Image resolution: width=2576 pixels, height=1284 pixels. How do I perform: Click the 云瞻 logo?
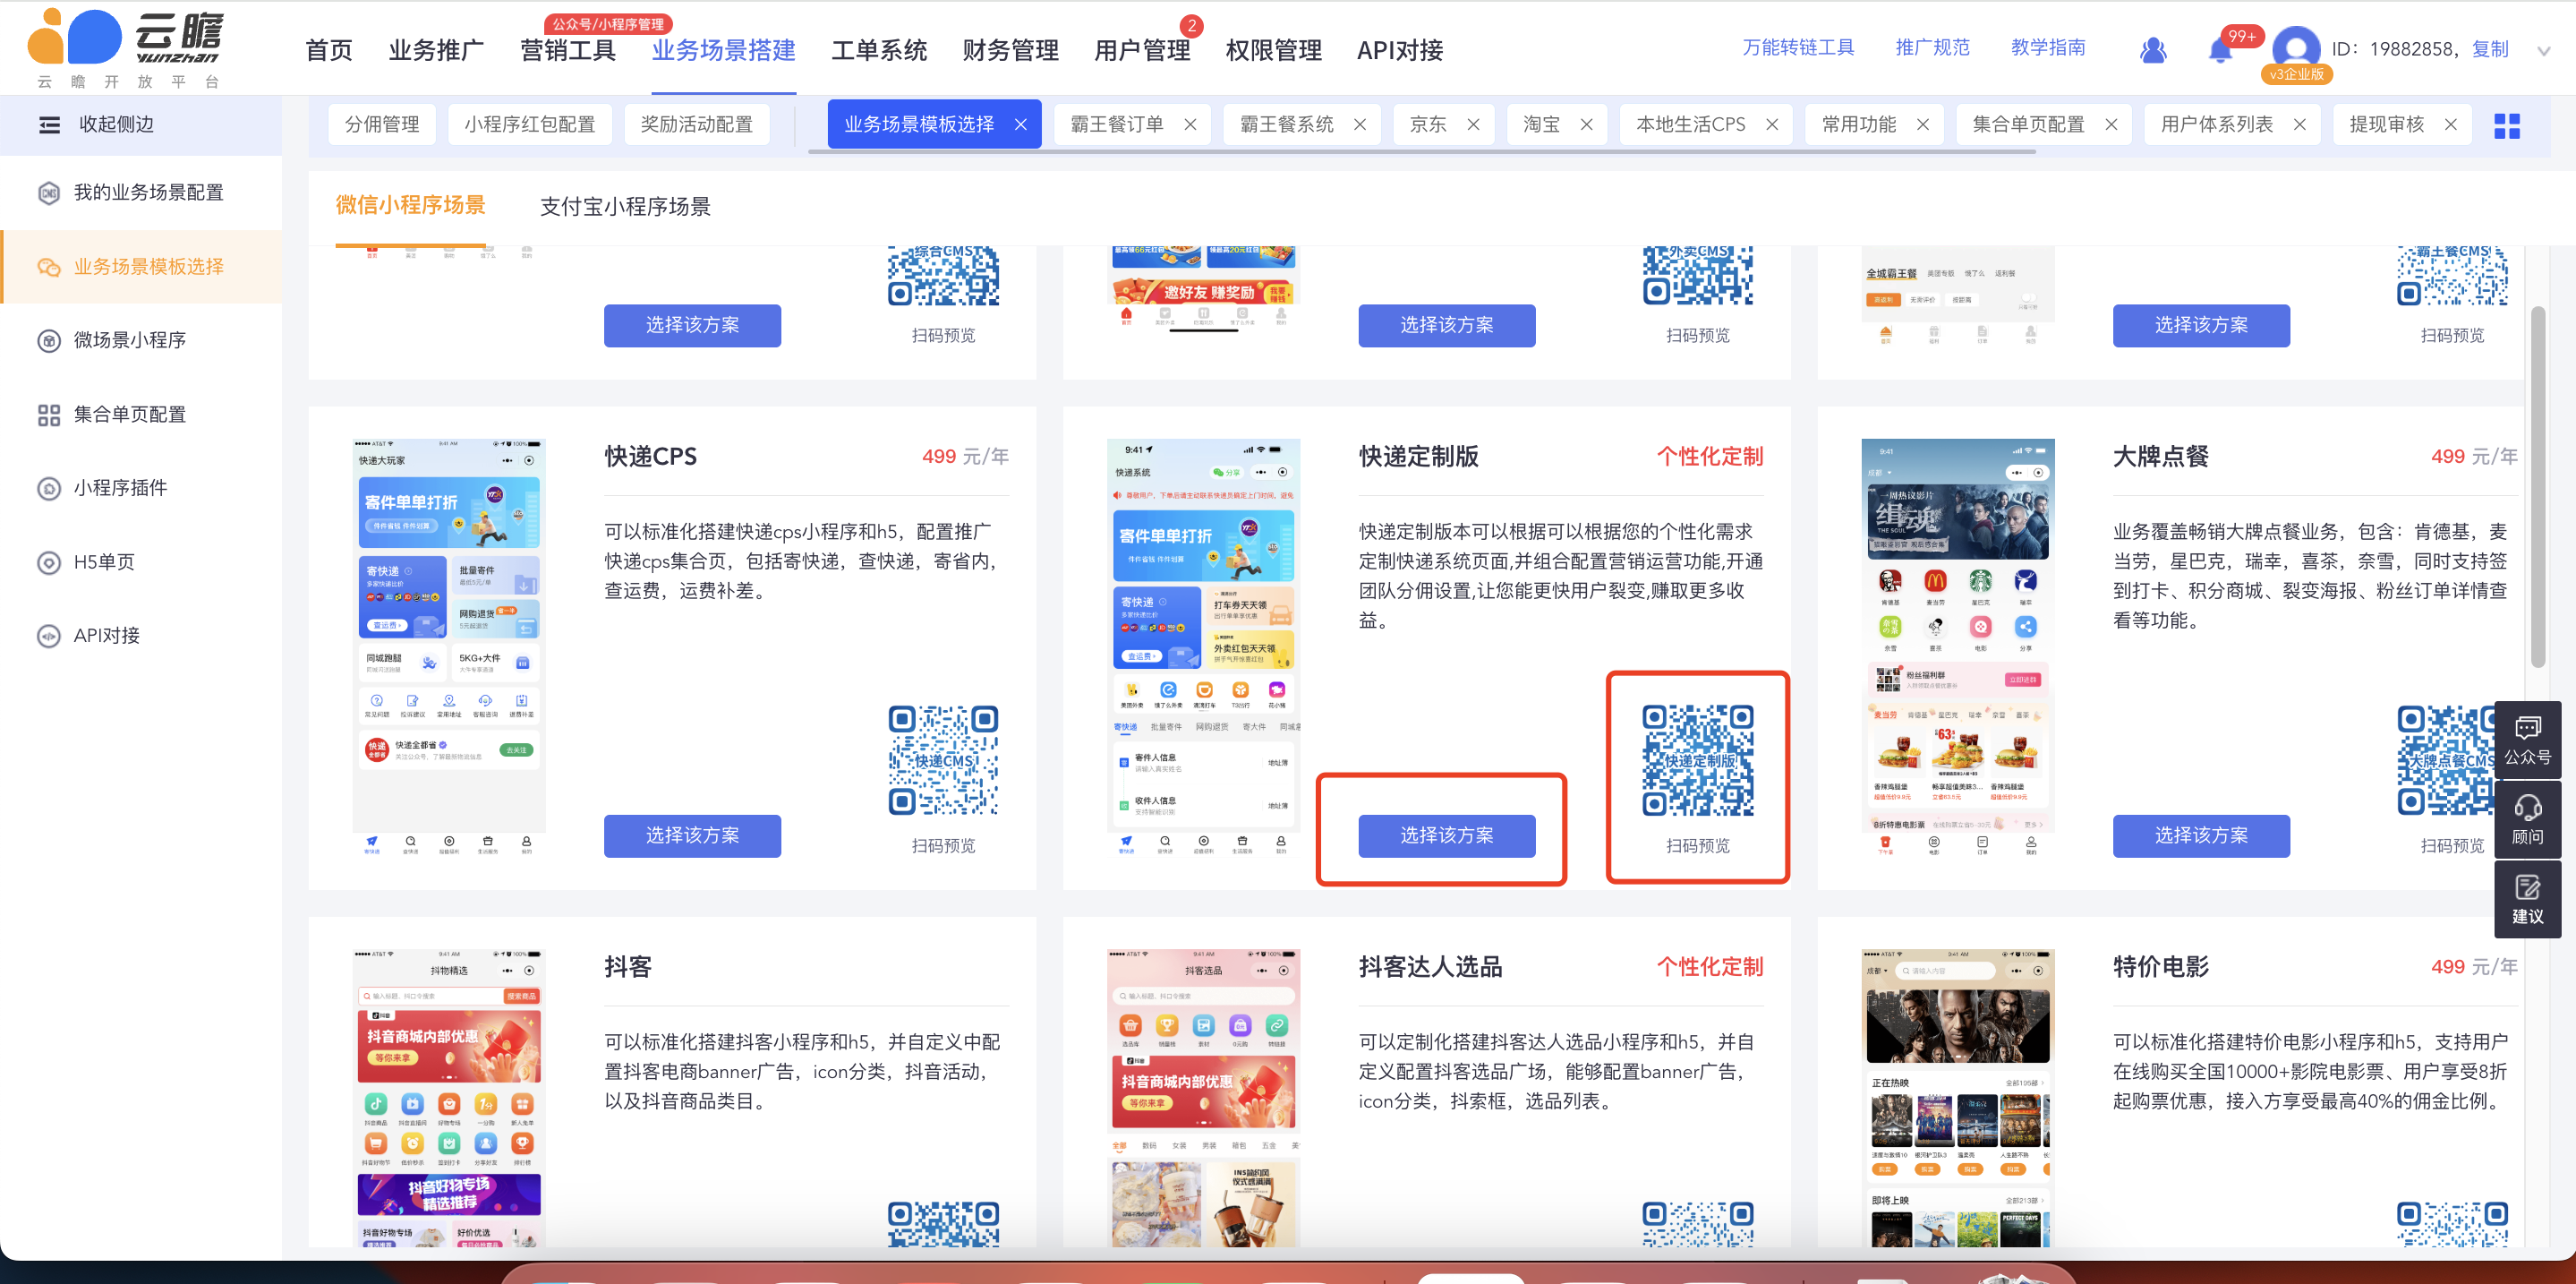pyautogui.click(x=125, y=48)
